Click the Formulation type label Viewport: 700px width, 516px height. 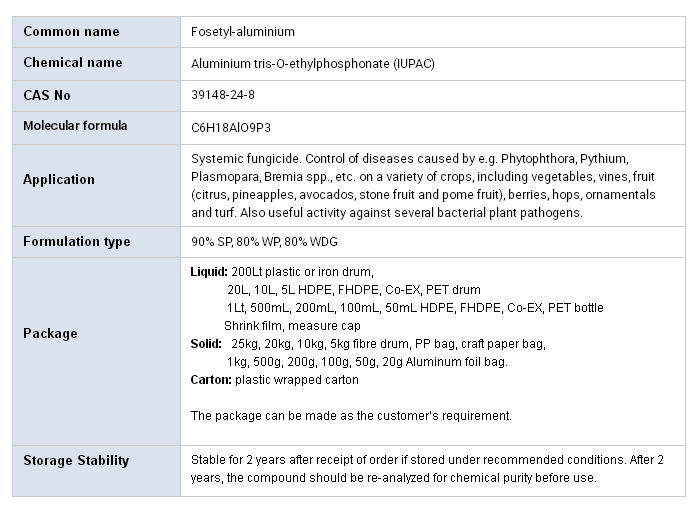point(77,241)
